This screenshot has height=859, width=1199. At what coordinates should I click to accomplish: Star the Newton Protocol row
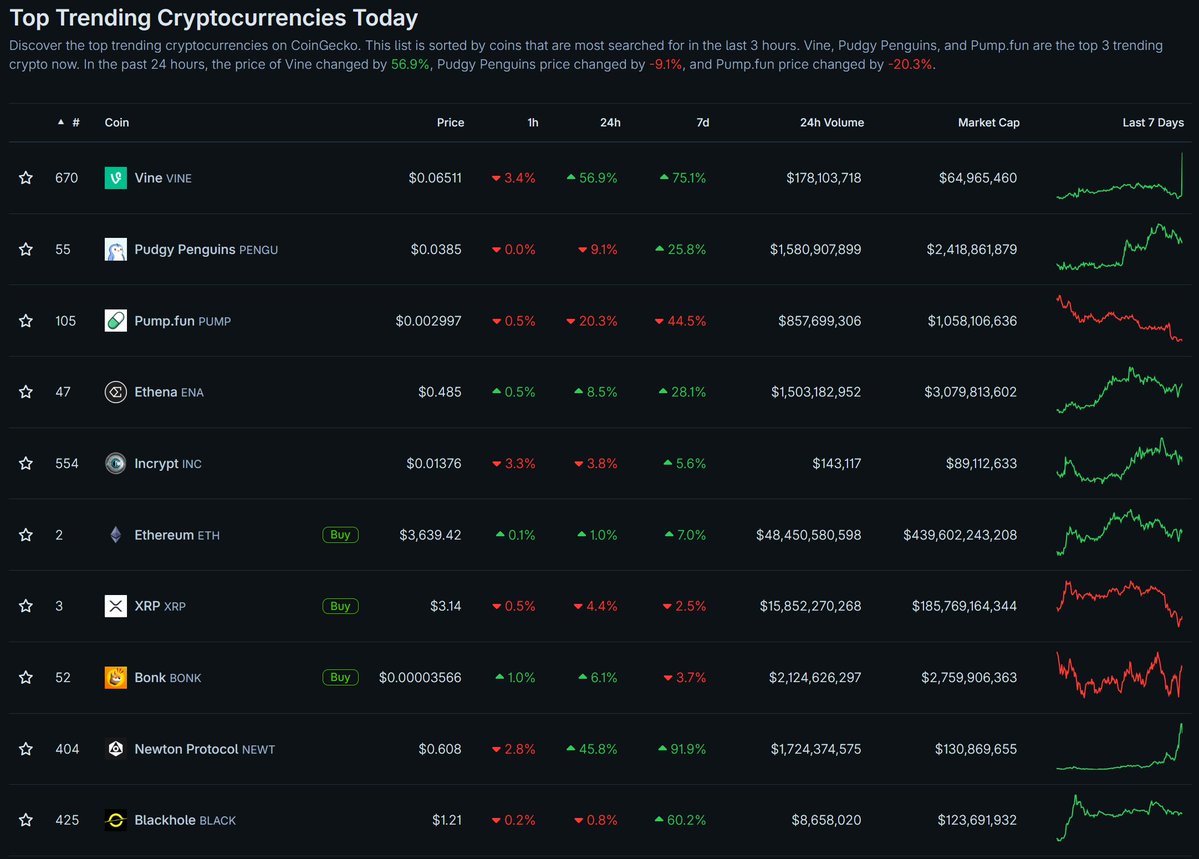point(26,749)
